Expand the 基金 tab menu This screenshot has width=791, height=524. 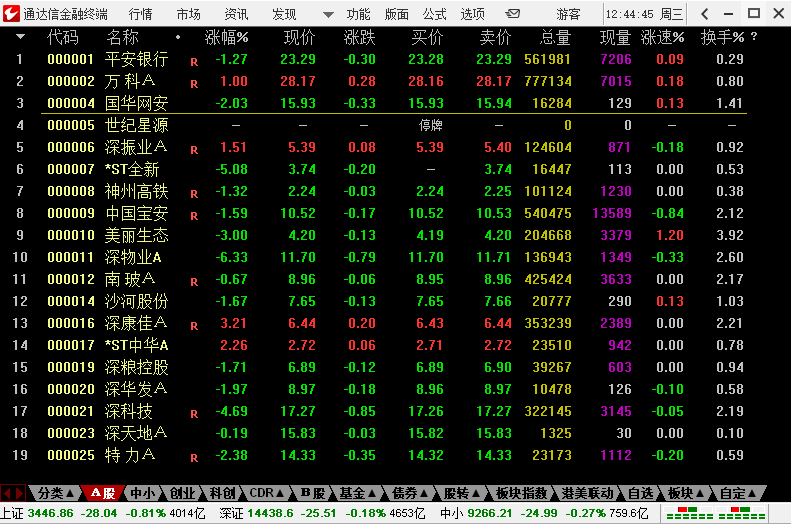tap(358, 493)
